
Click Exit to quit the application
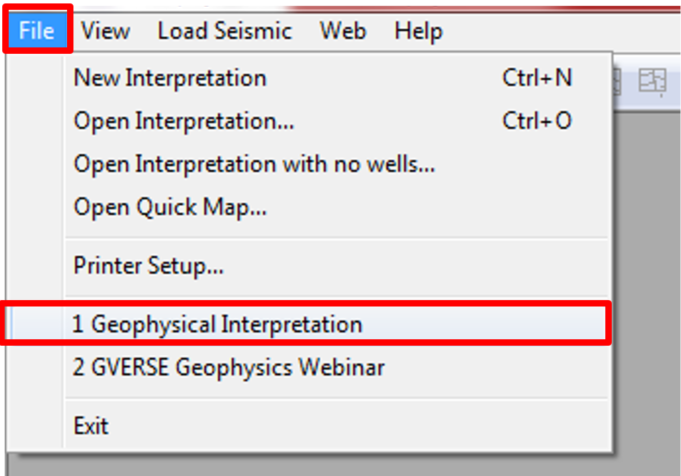click(x=91, y=426)
